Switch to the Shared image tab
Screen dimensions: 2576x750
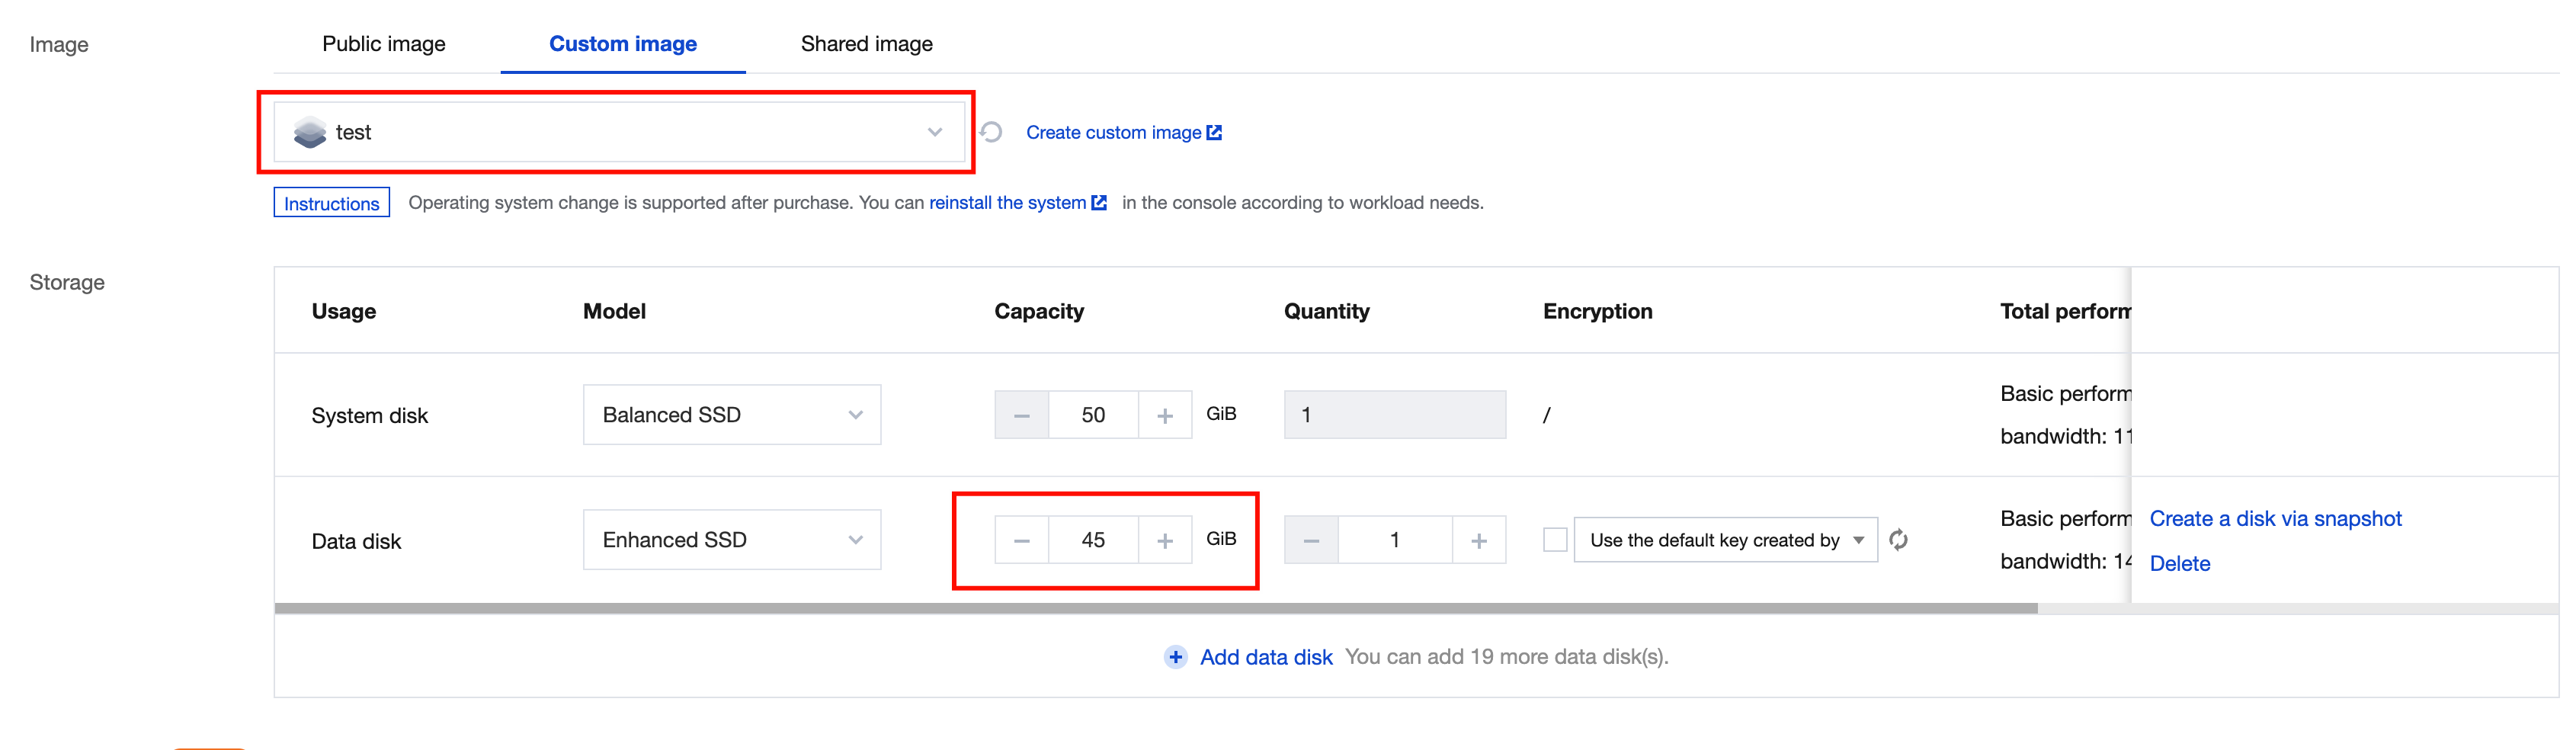point(866,43)
